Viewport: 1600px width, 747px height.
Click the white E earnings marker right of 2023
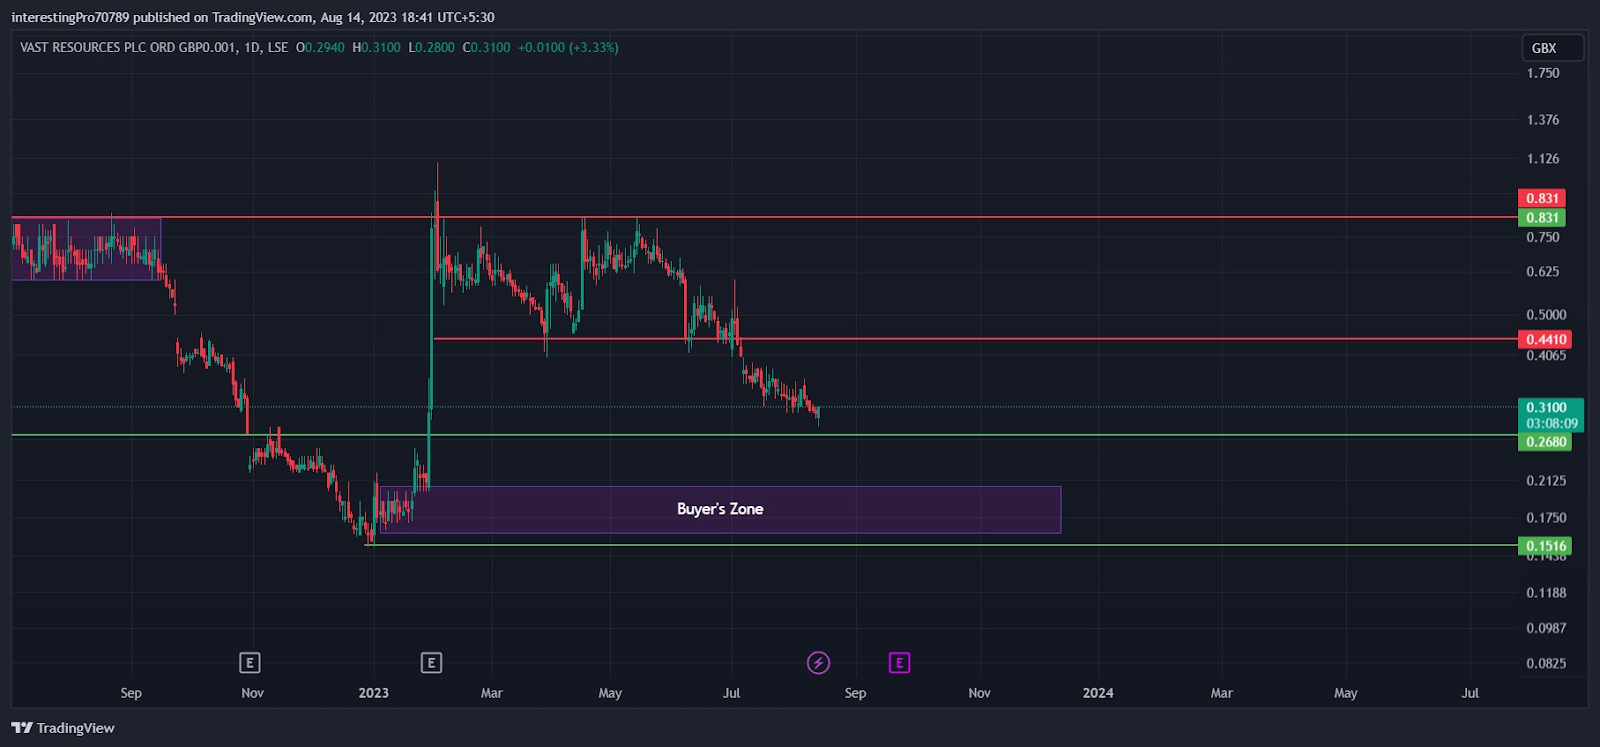[431, 662]
